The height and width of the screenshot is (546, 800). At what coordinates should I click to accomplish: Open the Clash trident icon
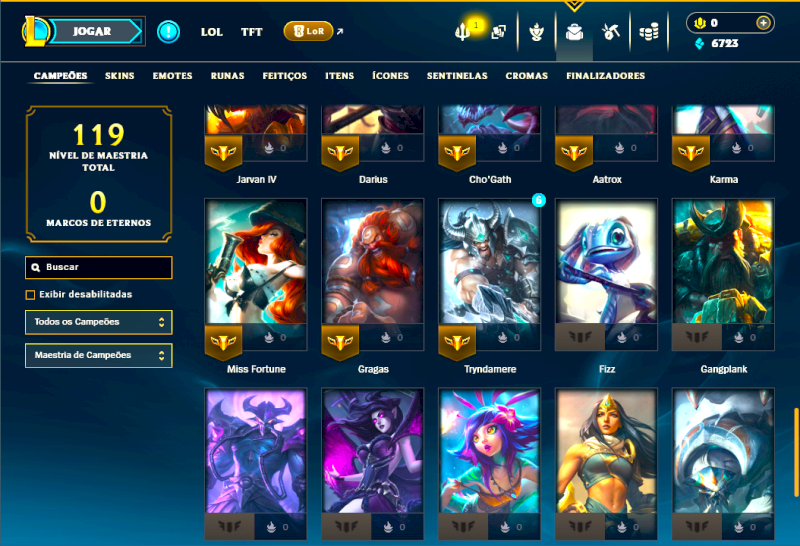462,32
